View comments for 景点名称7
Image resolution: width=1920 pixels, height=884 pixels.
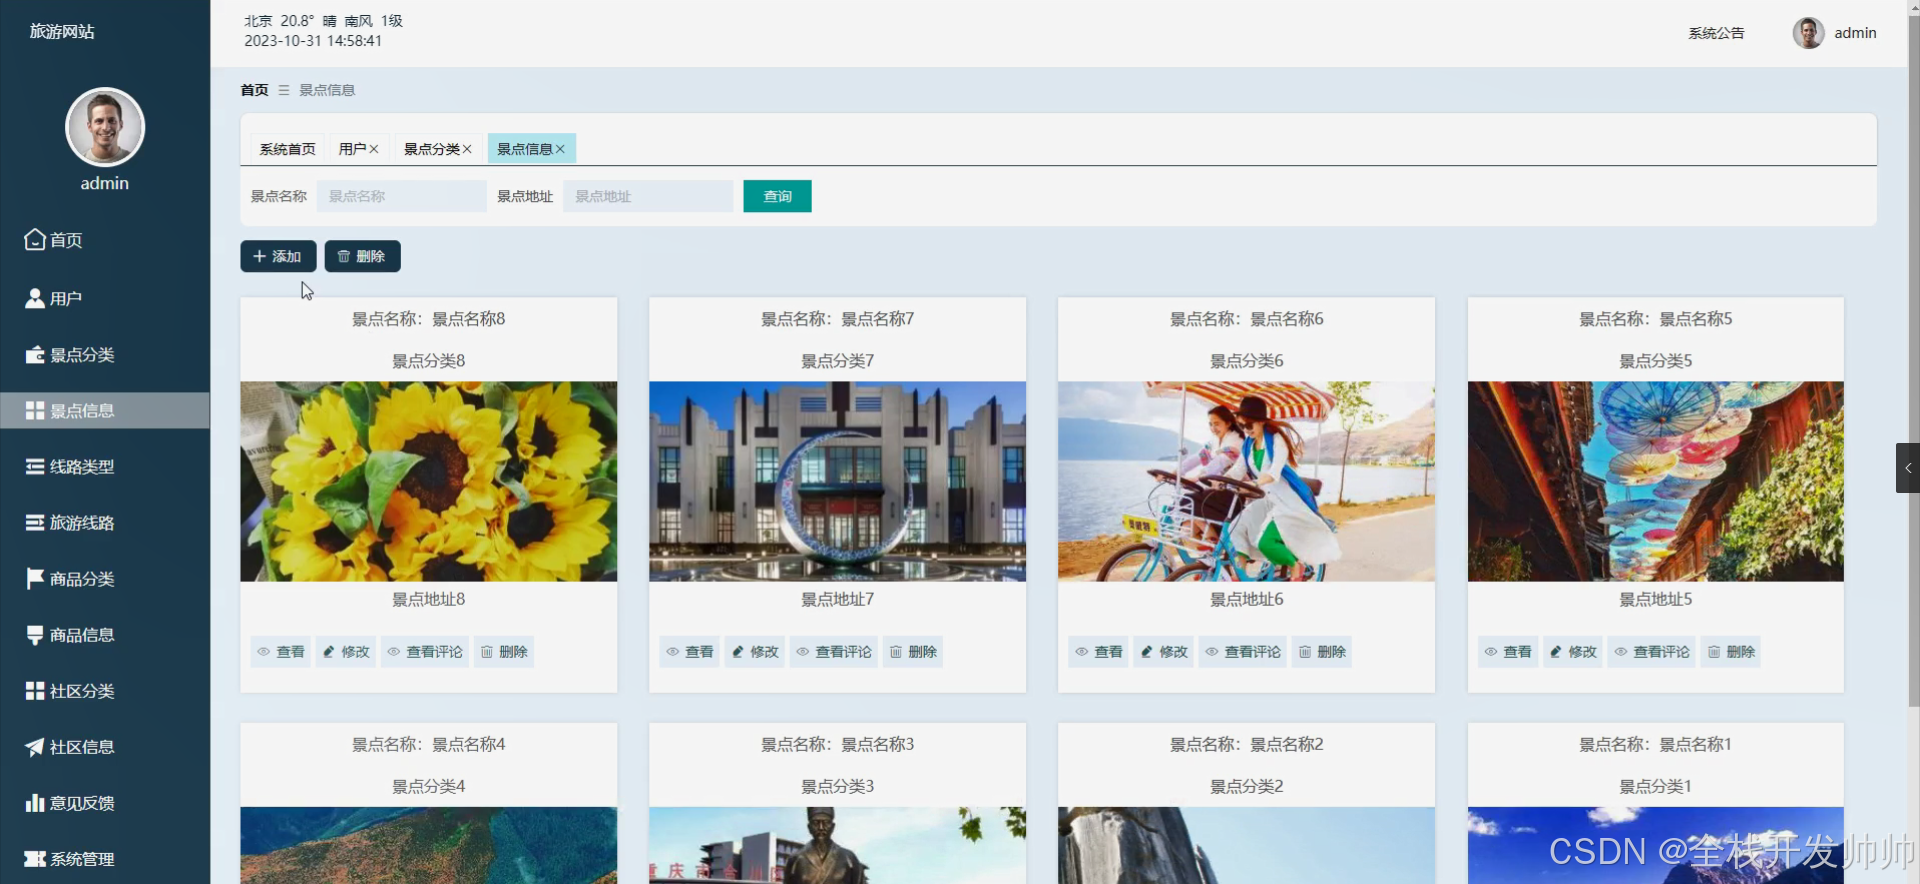point(833,652)
